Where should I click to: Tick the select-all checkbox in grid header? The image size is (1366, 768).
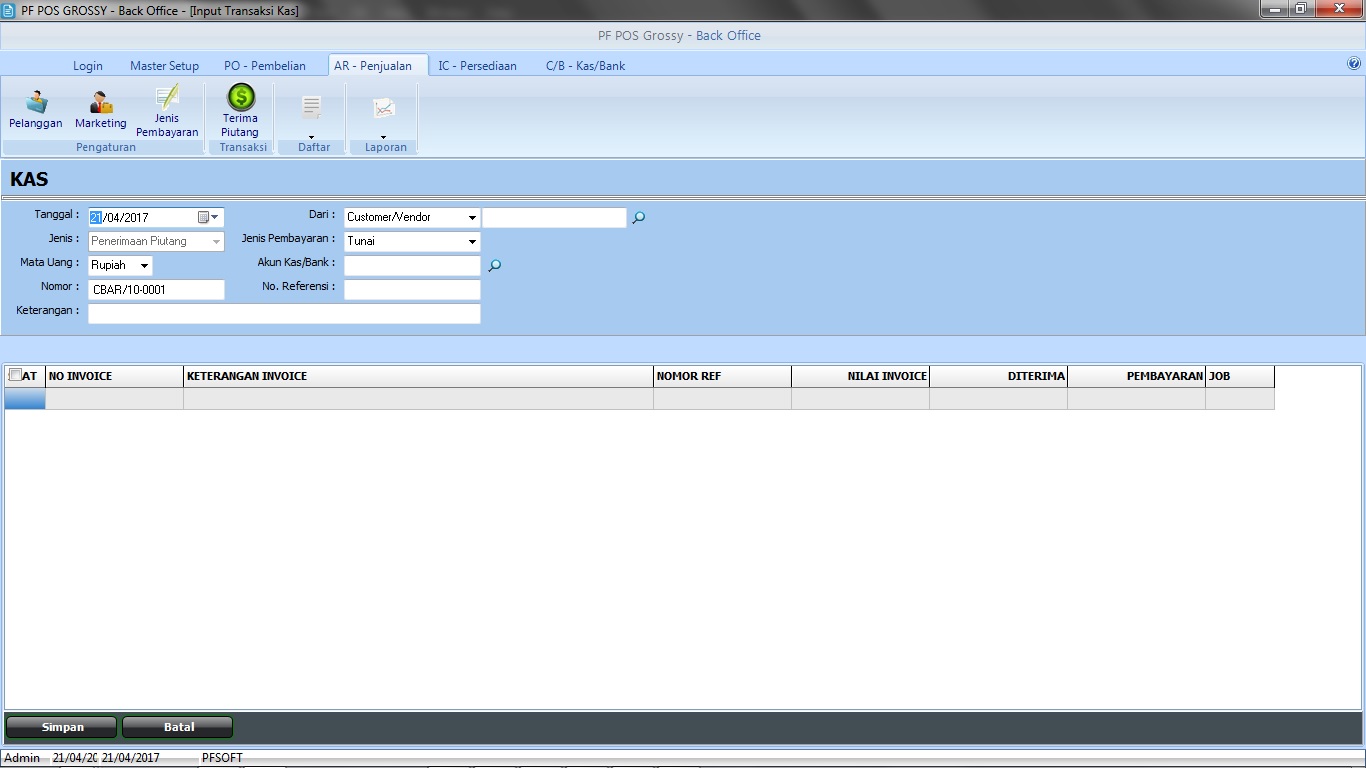point(15,375)
